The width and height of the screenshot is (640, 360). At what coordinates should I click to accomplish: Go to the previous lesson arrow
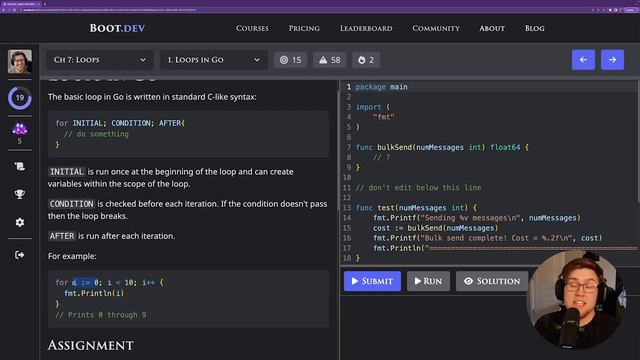coord(583,60)
